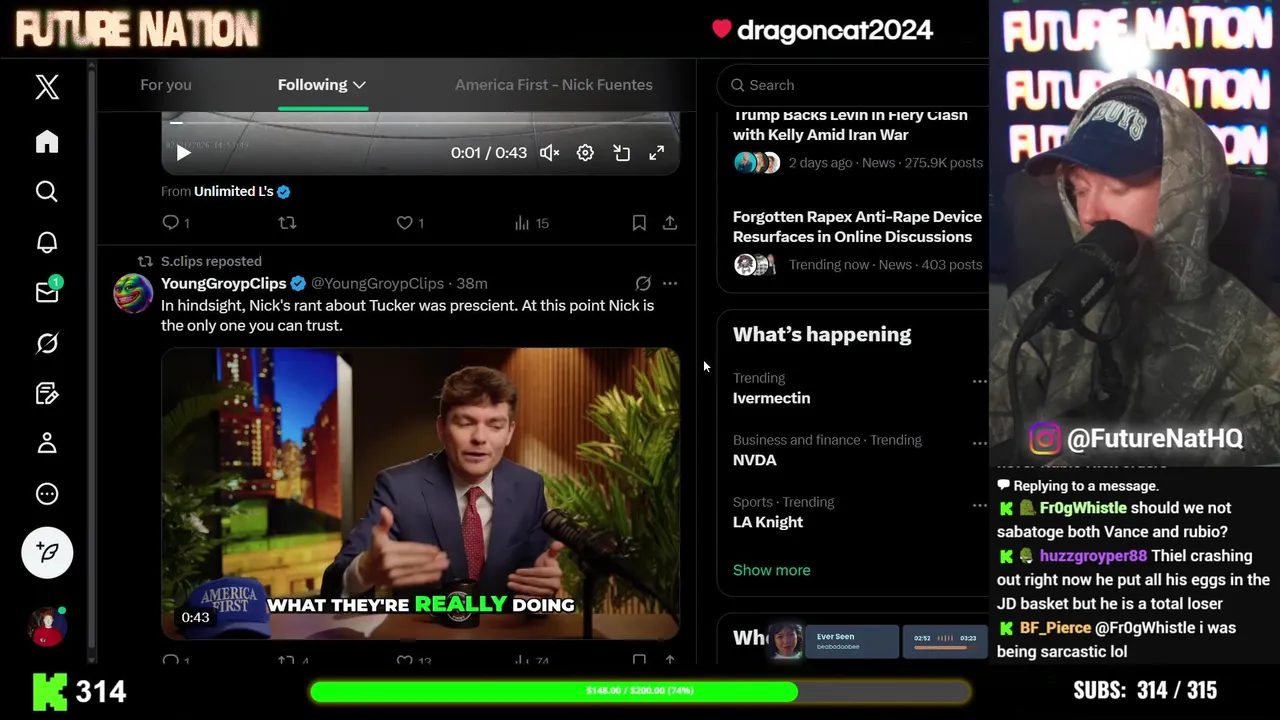The height and width of the screenshot is (720, 1280).
Task: Open @YoungGroypClips handle
Action: tap(377, 283)
